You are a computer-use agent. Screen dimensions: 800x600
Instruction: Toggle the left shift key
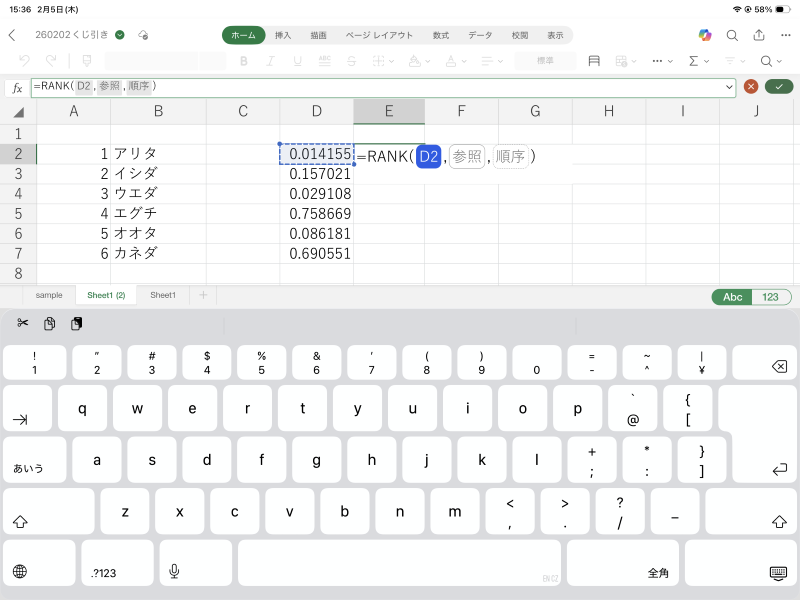[20, 521]
